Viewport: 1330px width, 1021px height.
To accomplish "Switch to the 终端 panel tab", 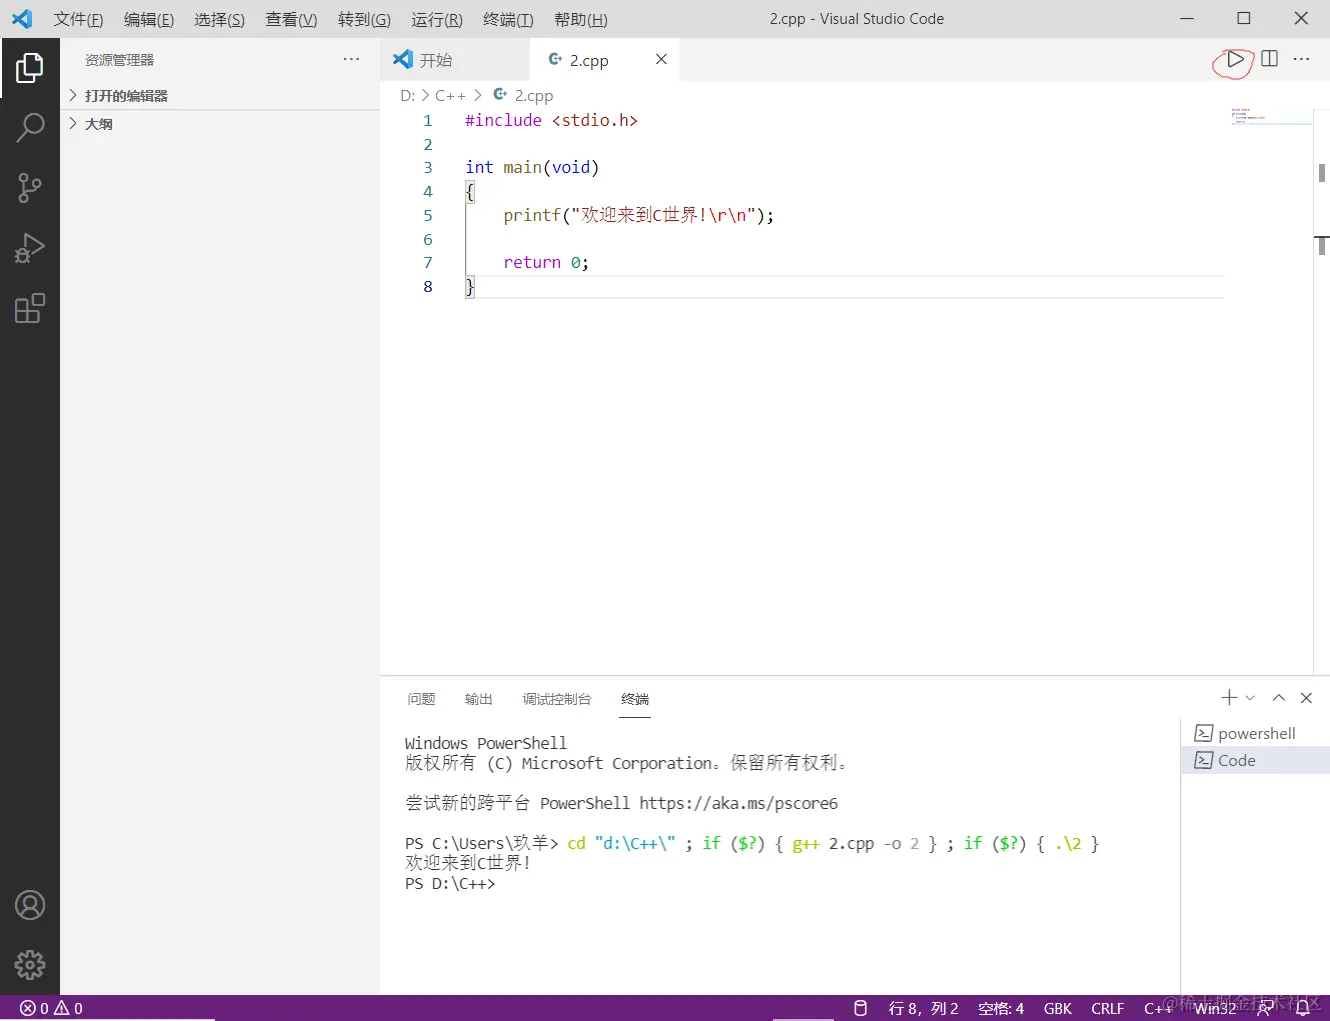I will click(635, 699).
